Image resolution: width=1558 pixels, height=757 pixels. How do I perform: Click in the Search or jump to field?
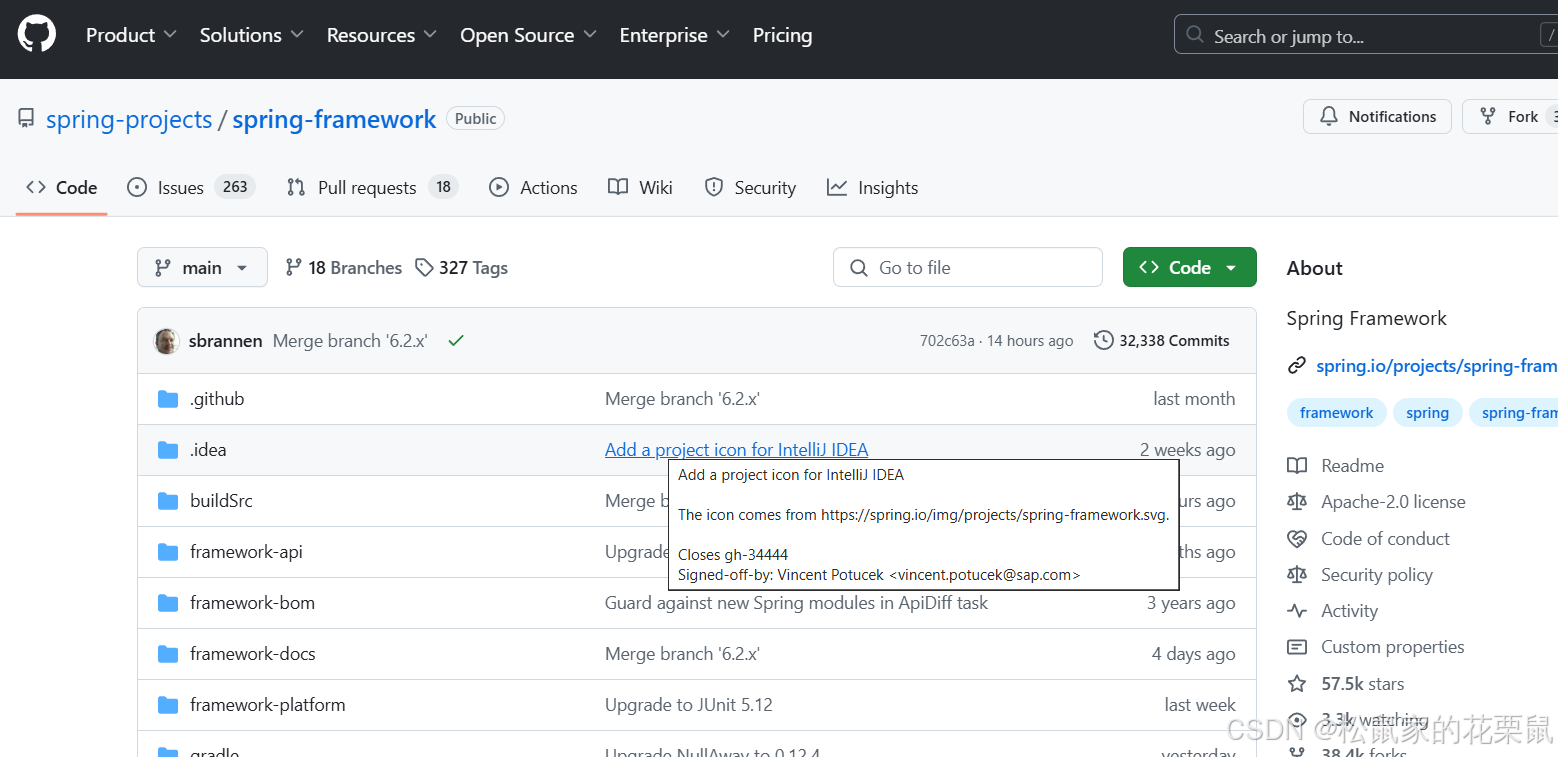(x=1366, y=35)
